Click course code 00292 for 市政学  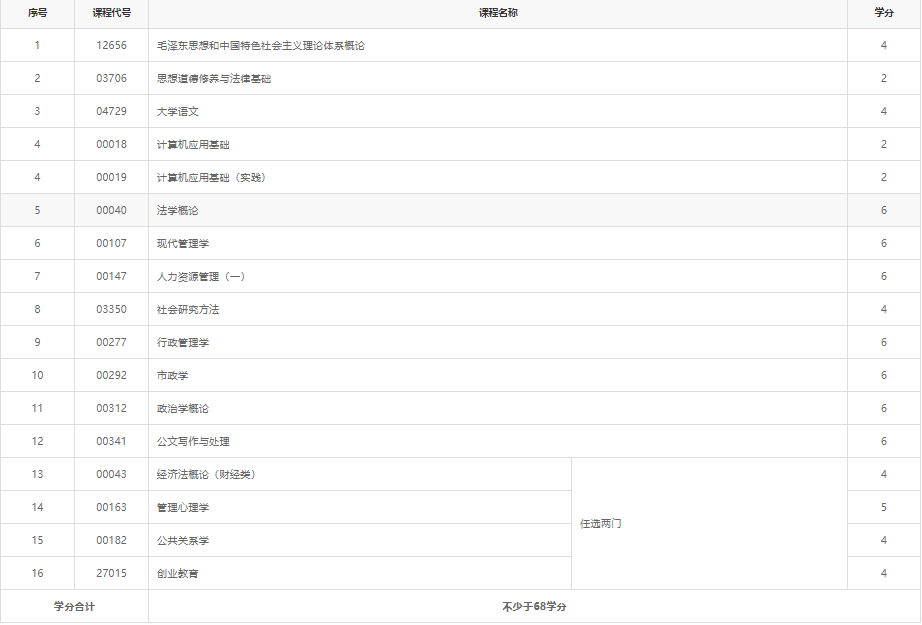click(x=110, y=375)
